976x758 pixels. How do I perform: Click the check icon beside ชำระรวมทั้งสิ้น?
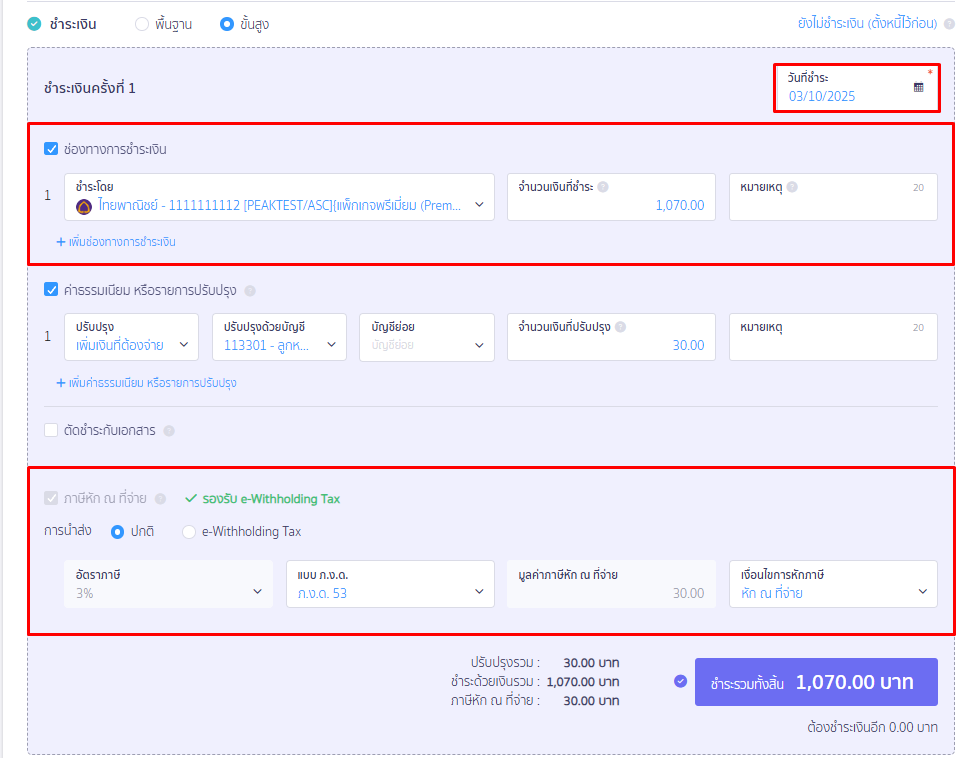coord(680,681)
